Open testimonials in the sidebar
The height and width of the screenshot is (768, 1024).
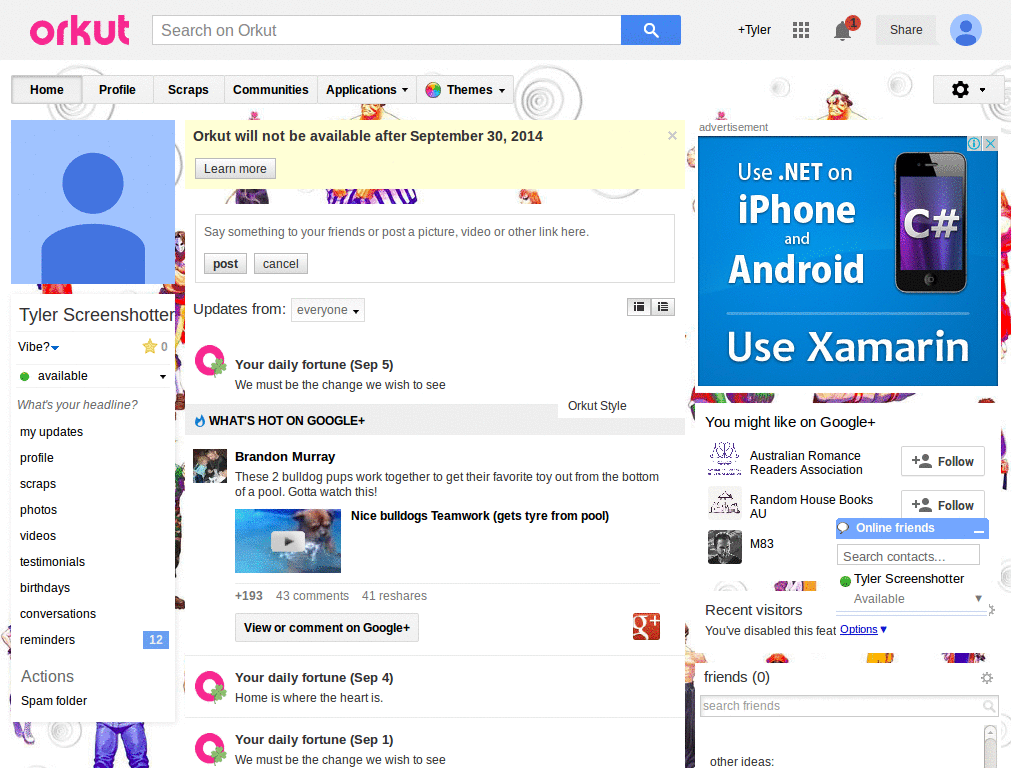[52, 562]
